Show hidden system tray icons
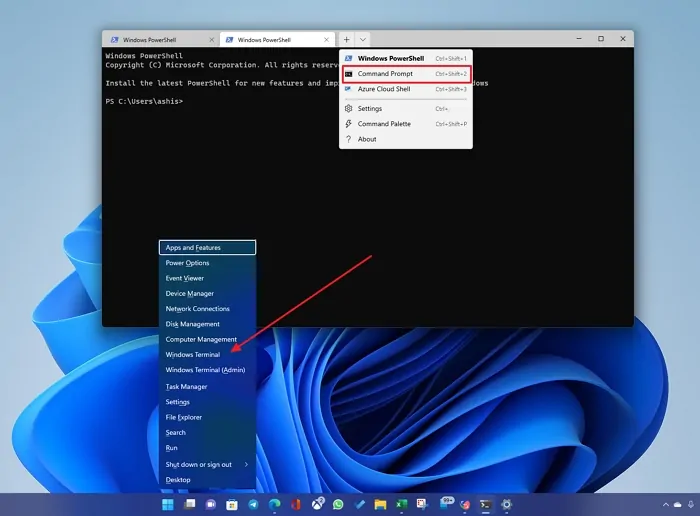 pyautogui.click(x=666, y=504)
